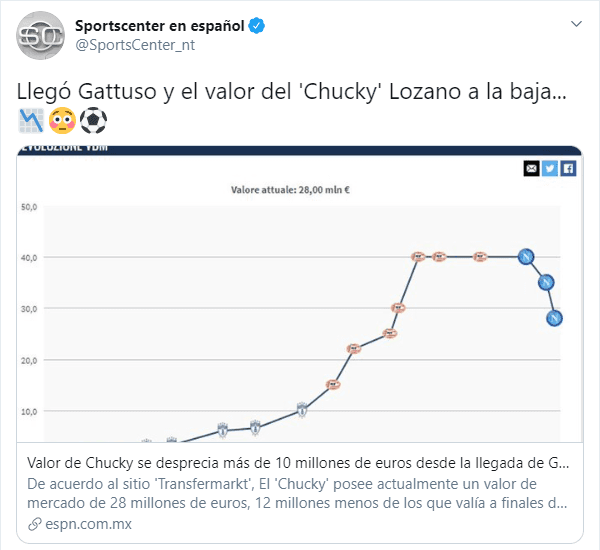Image resolution: width=600 pixels, height=550 pixels.
Task: Click the Facebook share icon on chart
Action: click(x=567, y=168)
